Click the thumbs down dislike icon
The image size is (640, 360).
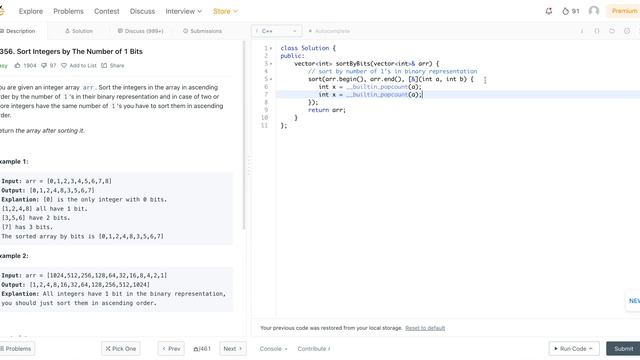[44, 65]
